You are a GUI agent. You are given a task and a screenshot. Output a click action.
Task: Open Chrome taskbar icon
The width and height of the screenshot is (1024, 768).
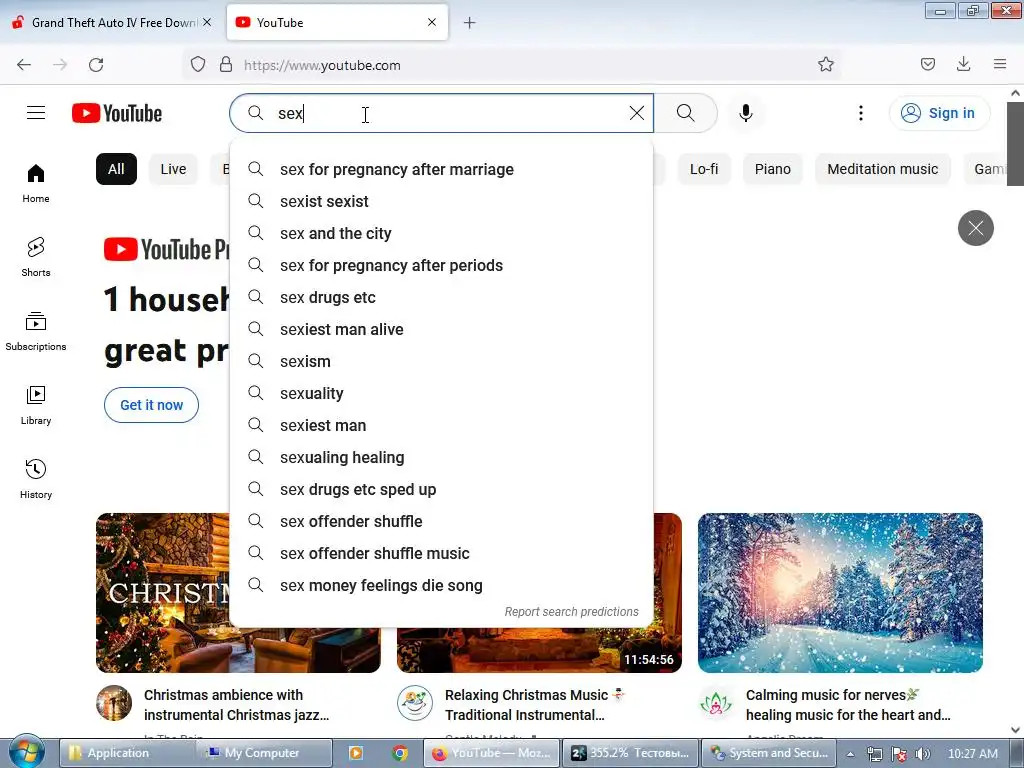400,753
